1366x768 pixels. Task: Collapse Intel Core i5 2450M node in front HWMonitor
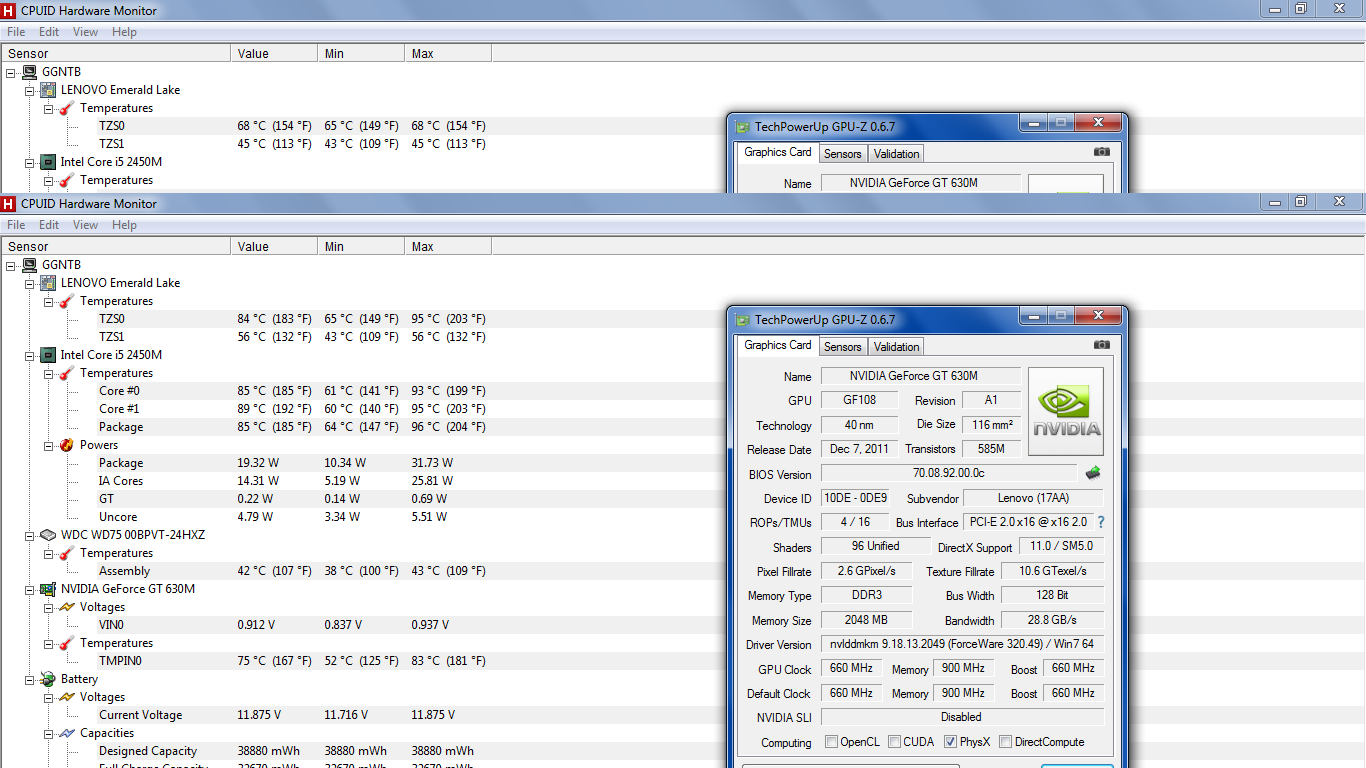pyautogui.click(x=30, y=355)
